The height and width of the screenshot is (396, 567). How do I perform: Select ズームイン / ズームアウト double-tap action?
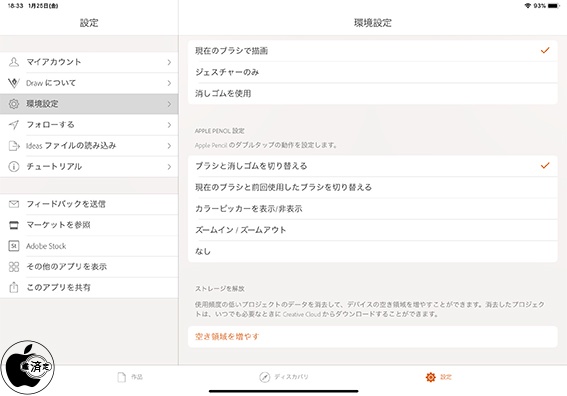[x=372, y=230]
